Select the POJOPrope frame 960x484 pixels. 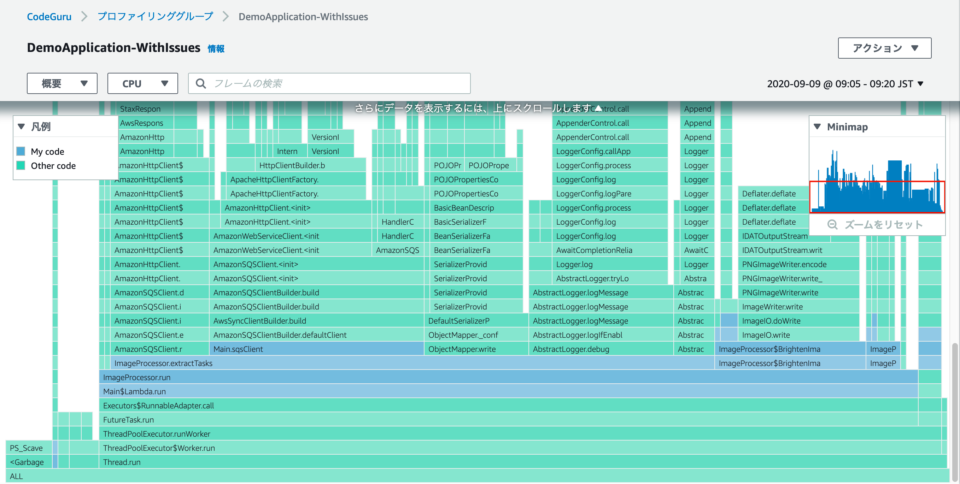tap(490, 166)
